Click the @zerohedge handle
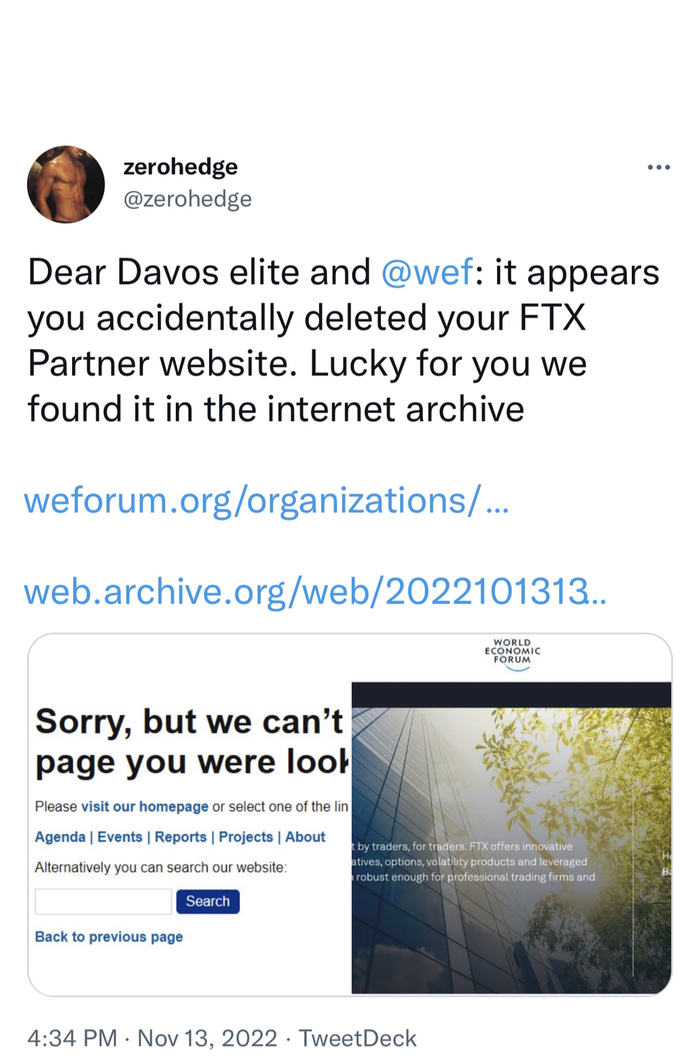The width and height of the screenshot is (700, 1064). [x=187, y=199]
